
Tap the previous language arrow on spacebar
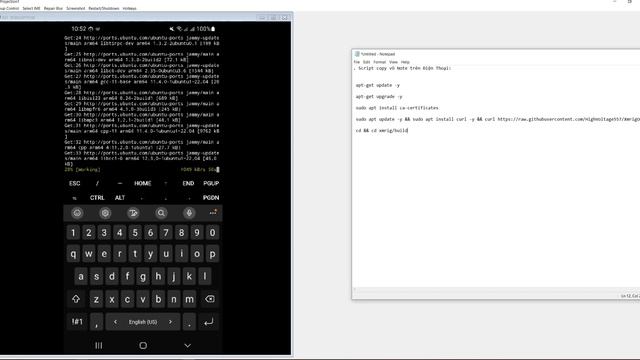pyautogui.click(x=116, y=322)
